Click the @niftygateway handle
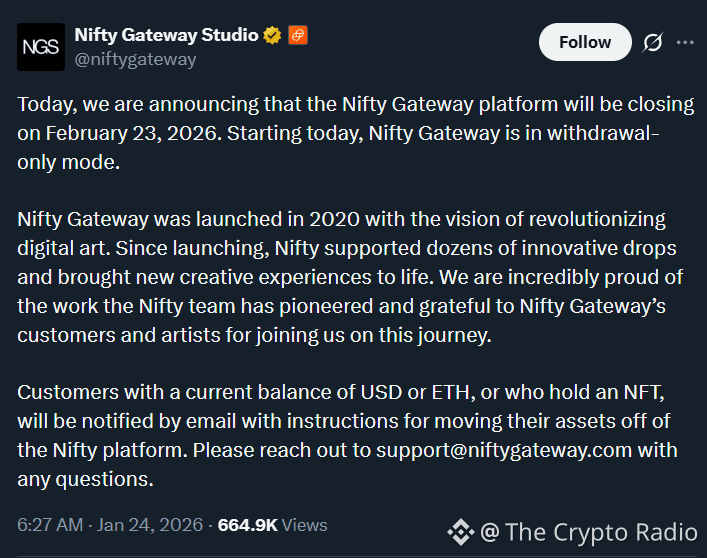This screenshot has width=707, height=558. [135, 59]
